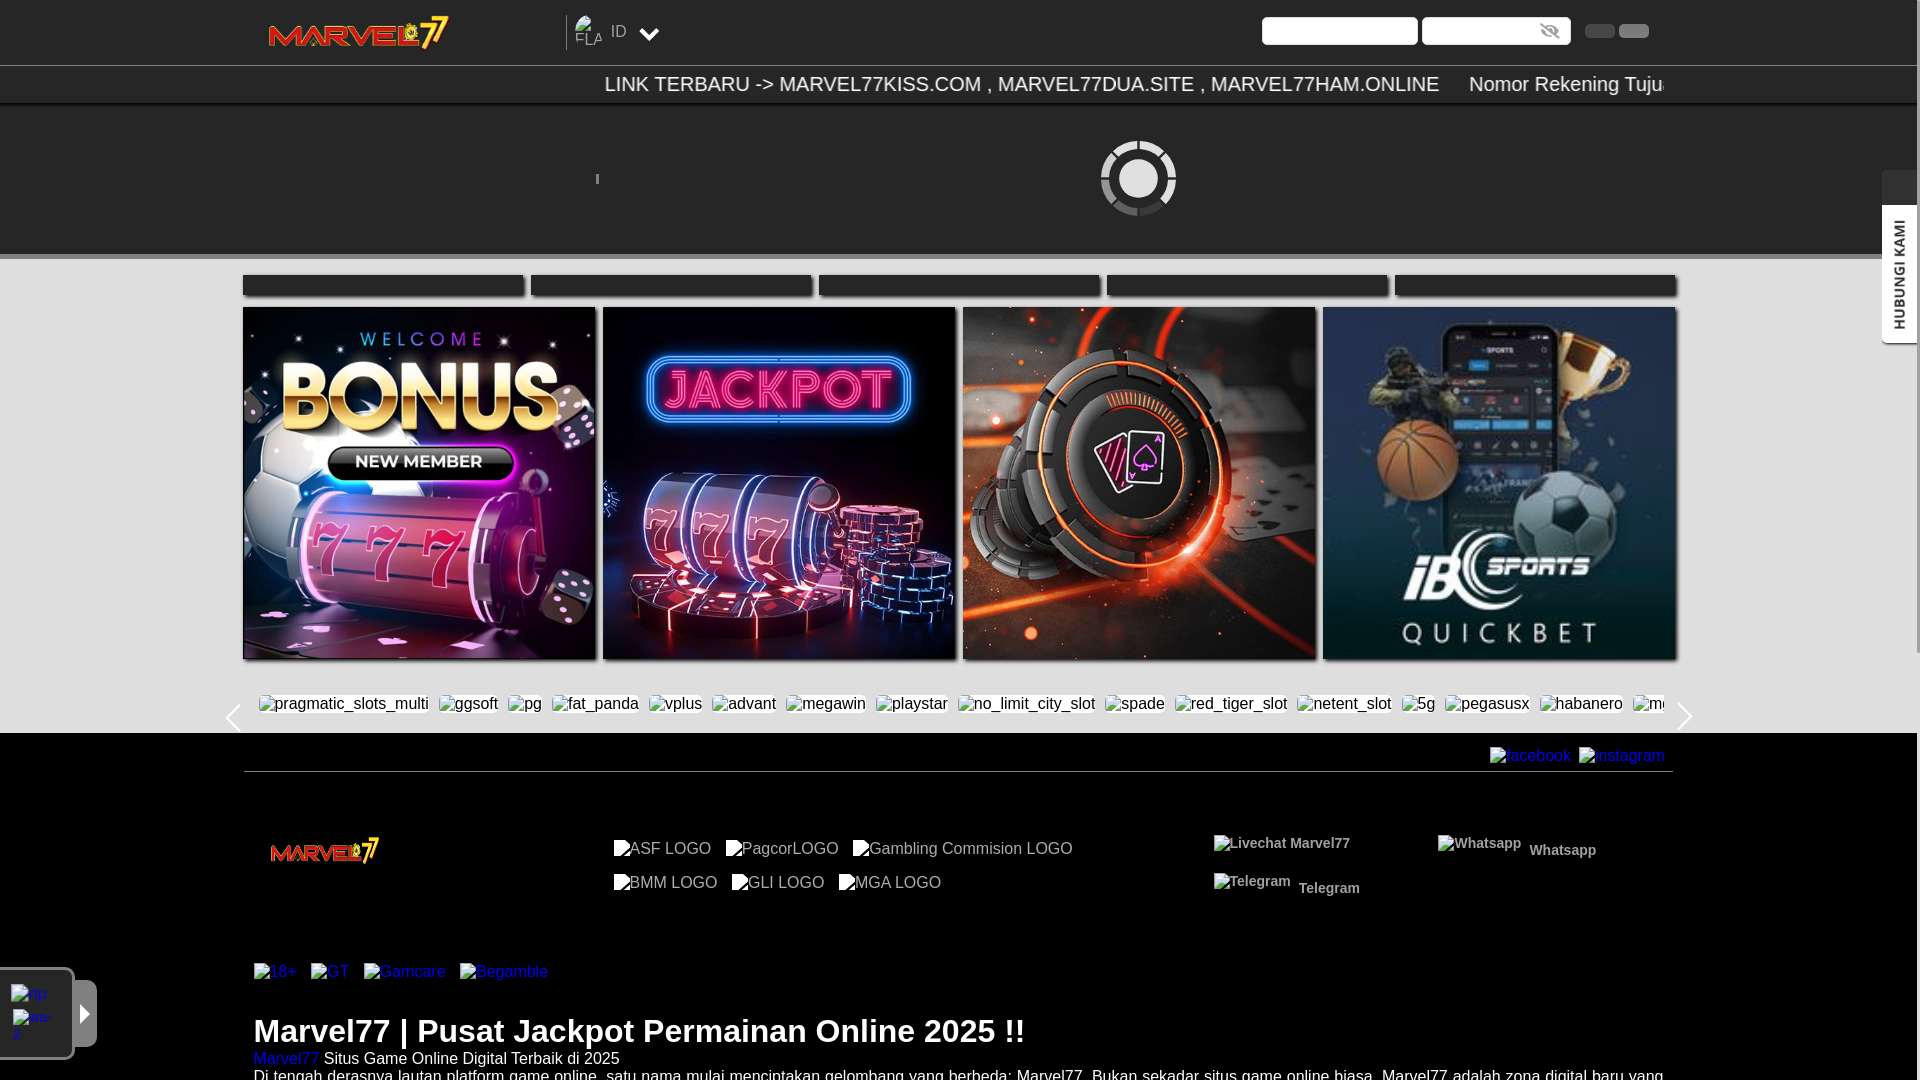The width and height of the screenshot is (1920, 1080).
Task: Show next providers with right arrow
Action: [x=1685, y=717]
